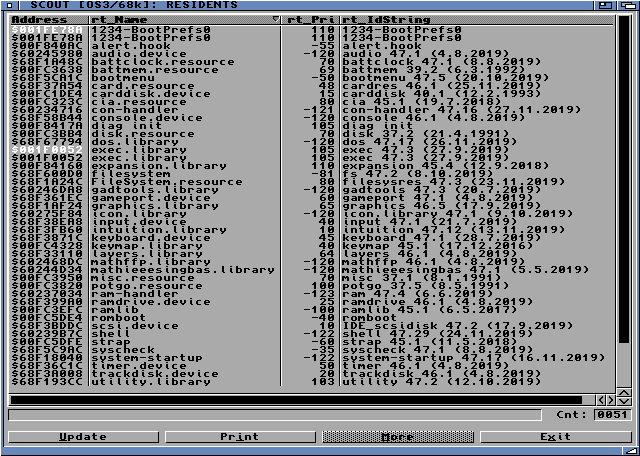This screenshot has height=456, width=640.
Task: Select the strap row
Action: click(x=311, y=342)
